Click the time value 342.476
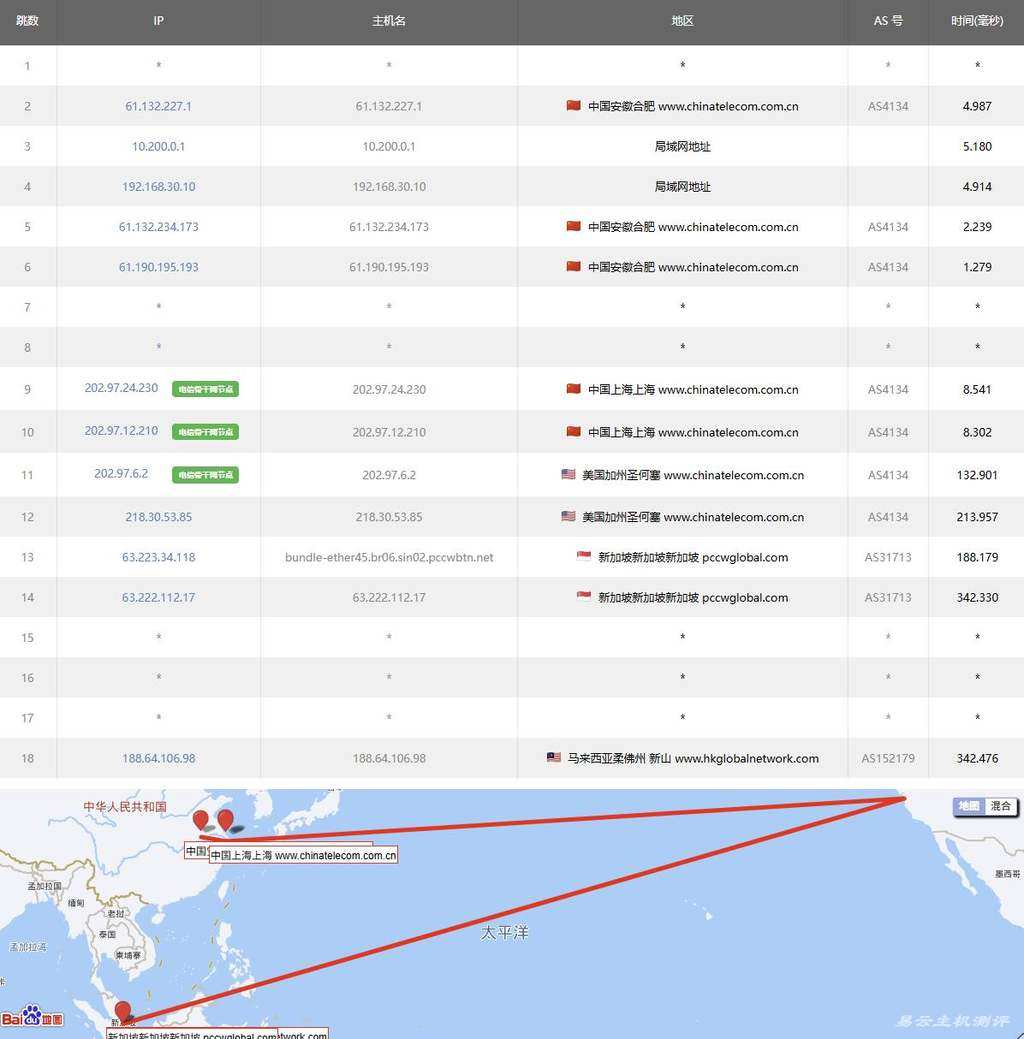This screenshot has height=1039, width=1024. (x=977, y=758)
